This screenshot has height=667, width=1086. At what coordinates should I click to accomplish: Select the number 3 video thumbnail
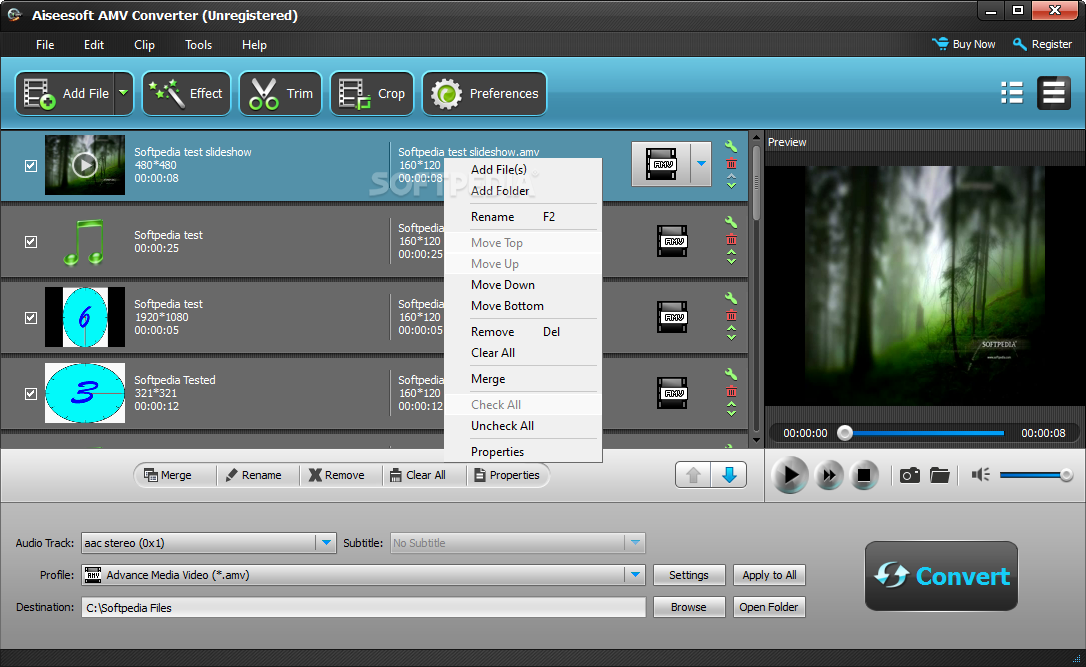click(x=85, y=393)
